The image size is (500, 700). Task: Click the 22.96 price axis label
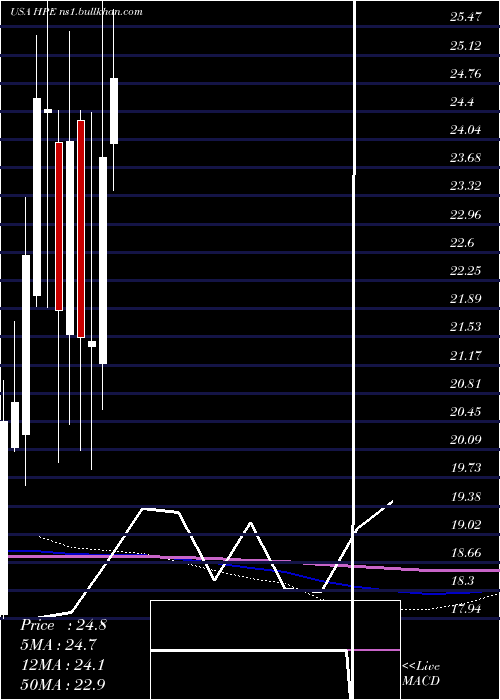click(x=466, y=214)
